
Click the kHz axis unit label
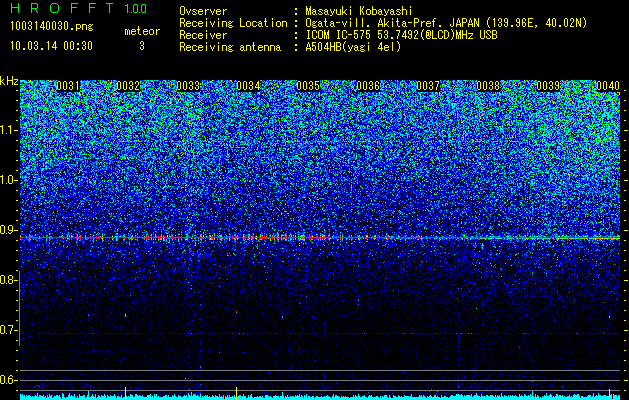pyautogui.click(x=9, y=81)
